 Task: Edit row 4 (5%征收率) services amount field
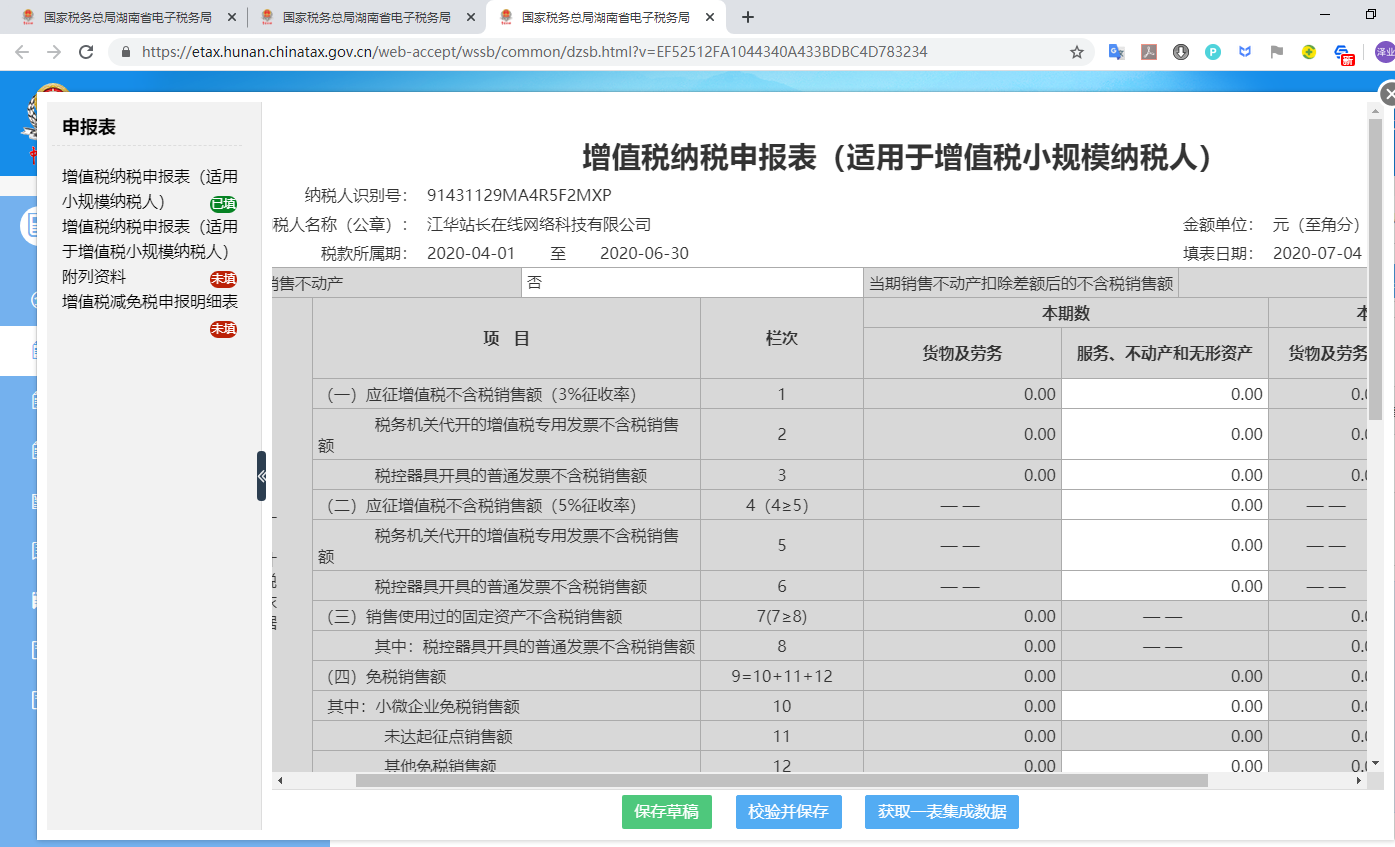[x=1165, y=505]
